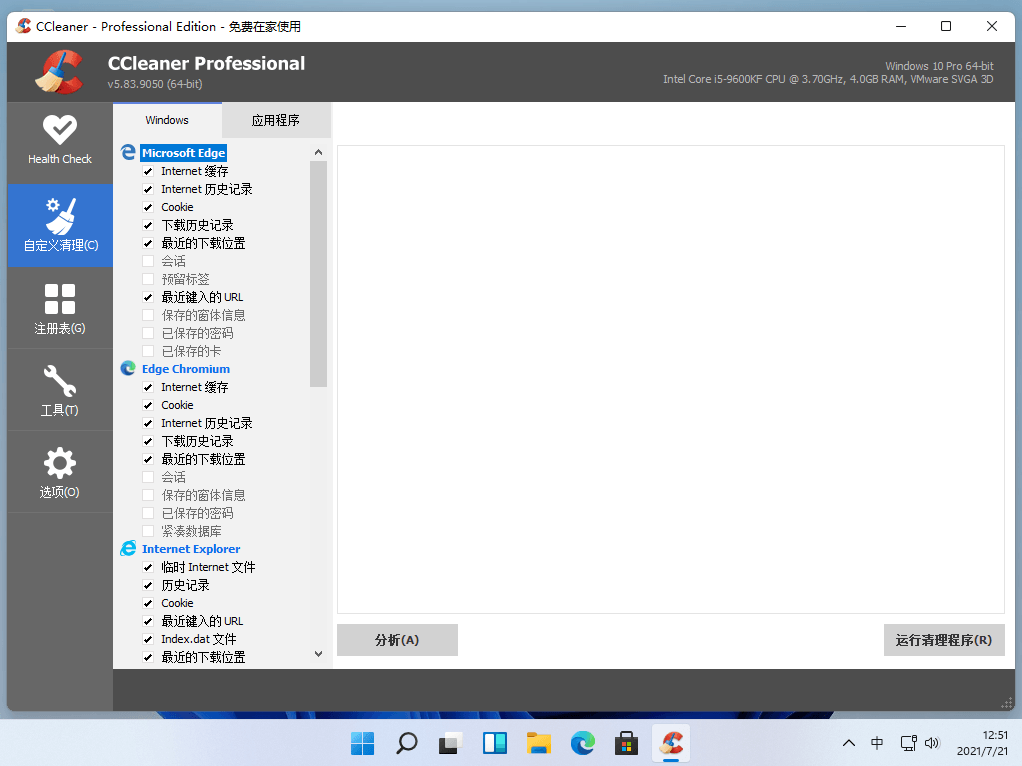Open Task View on taskbar

tap(450, 743)
